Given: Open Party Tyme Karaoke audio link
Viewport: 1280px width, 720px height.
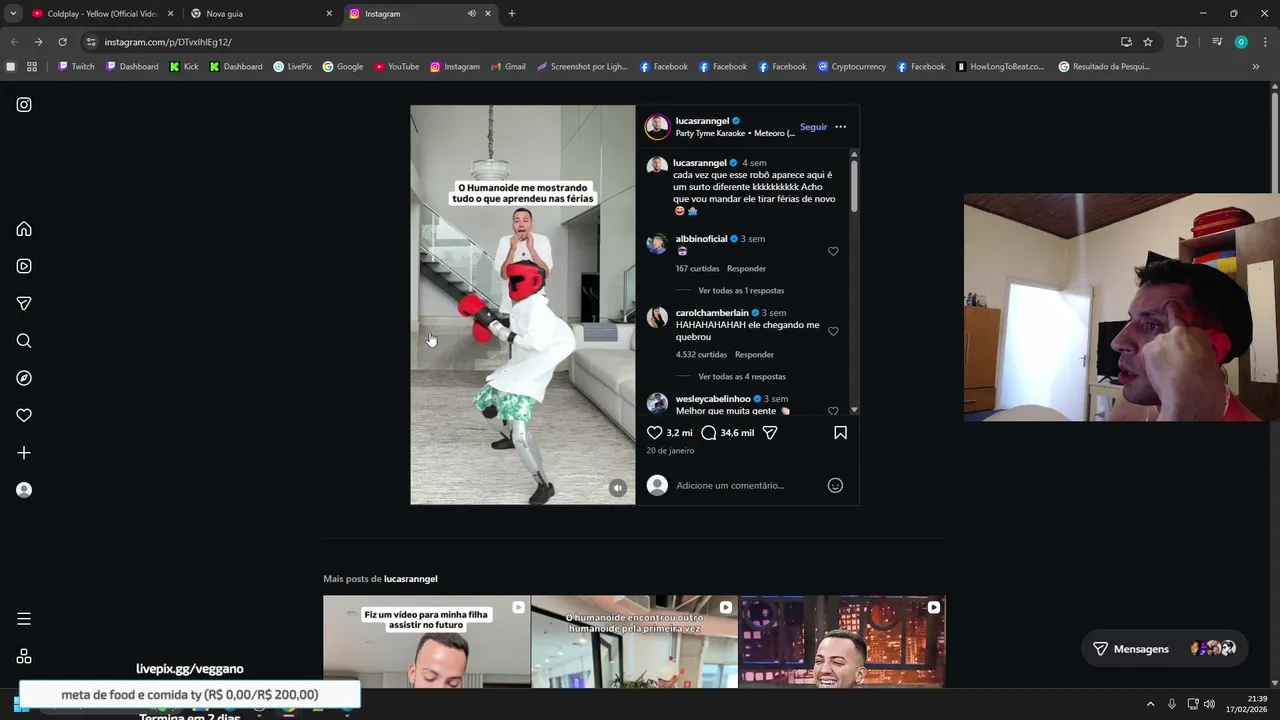Looking at the screenshot, I should pyautogui.click(x=735, y=133).
